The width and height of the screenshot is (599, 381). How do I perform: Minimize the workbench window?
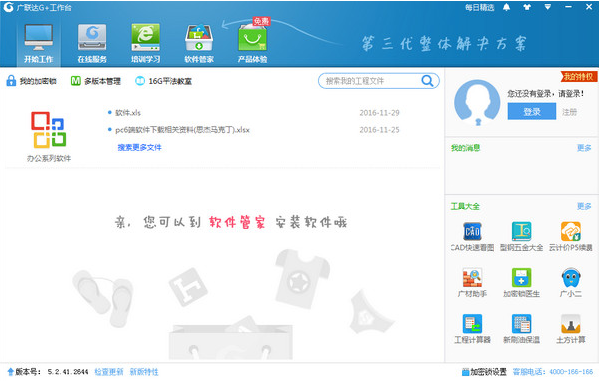[568, 7]
